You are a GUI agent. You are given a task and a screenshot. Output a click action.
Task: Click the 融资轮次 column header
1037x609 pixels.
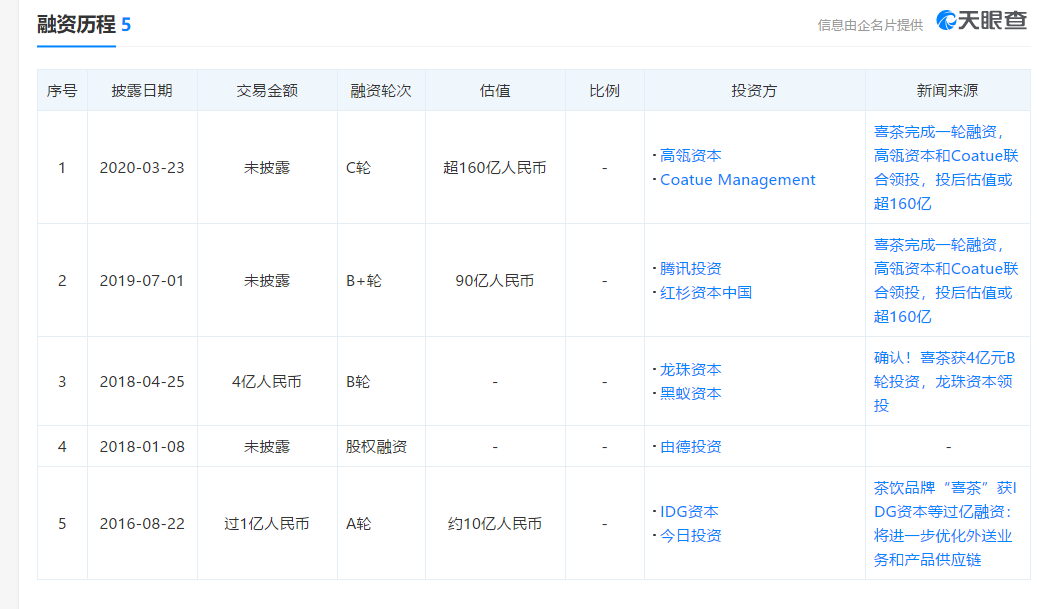pos(381,91)
